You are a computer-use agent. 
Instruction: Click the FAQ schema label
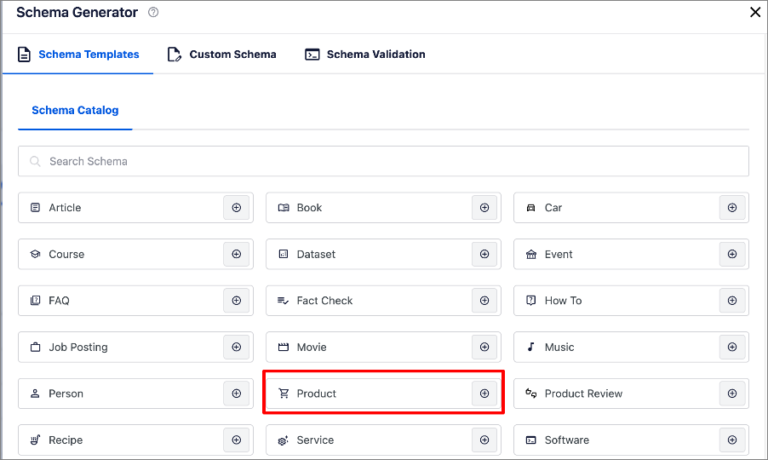pyautogui.click(x=59, y=300)
